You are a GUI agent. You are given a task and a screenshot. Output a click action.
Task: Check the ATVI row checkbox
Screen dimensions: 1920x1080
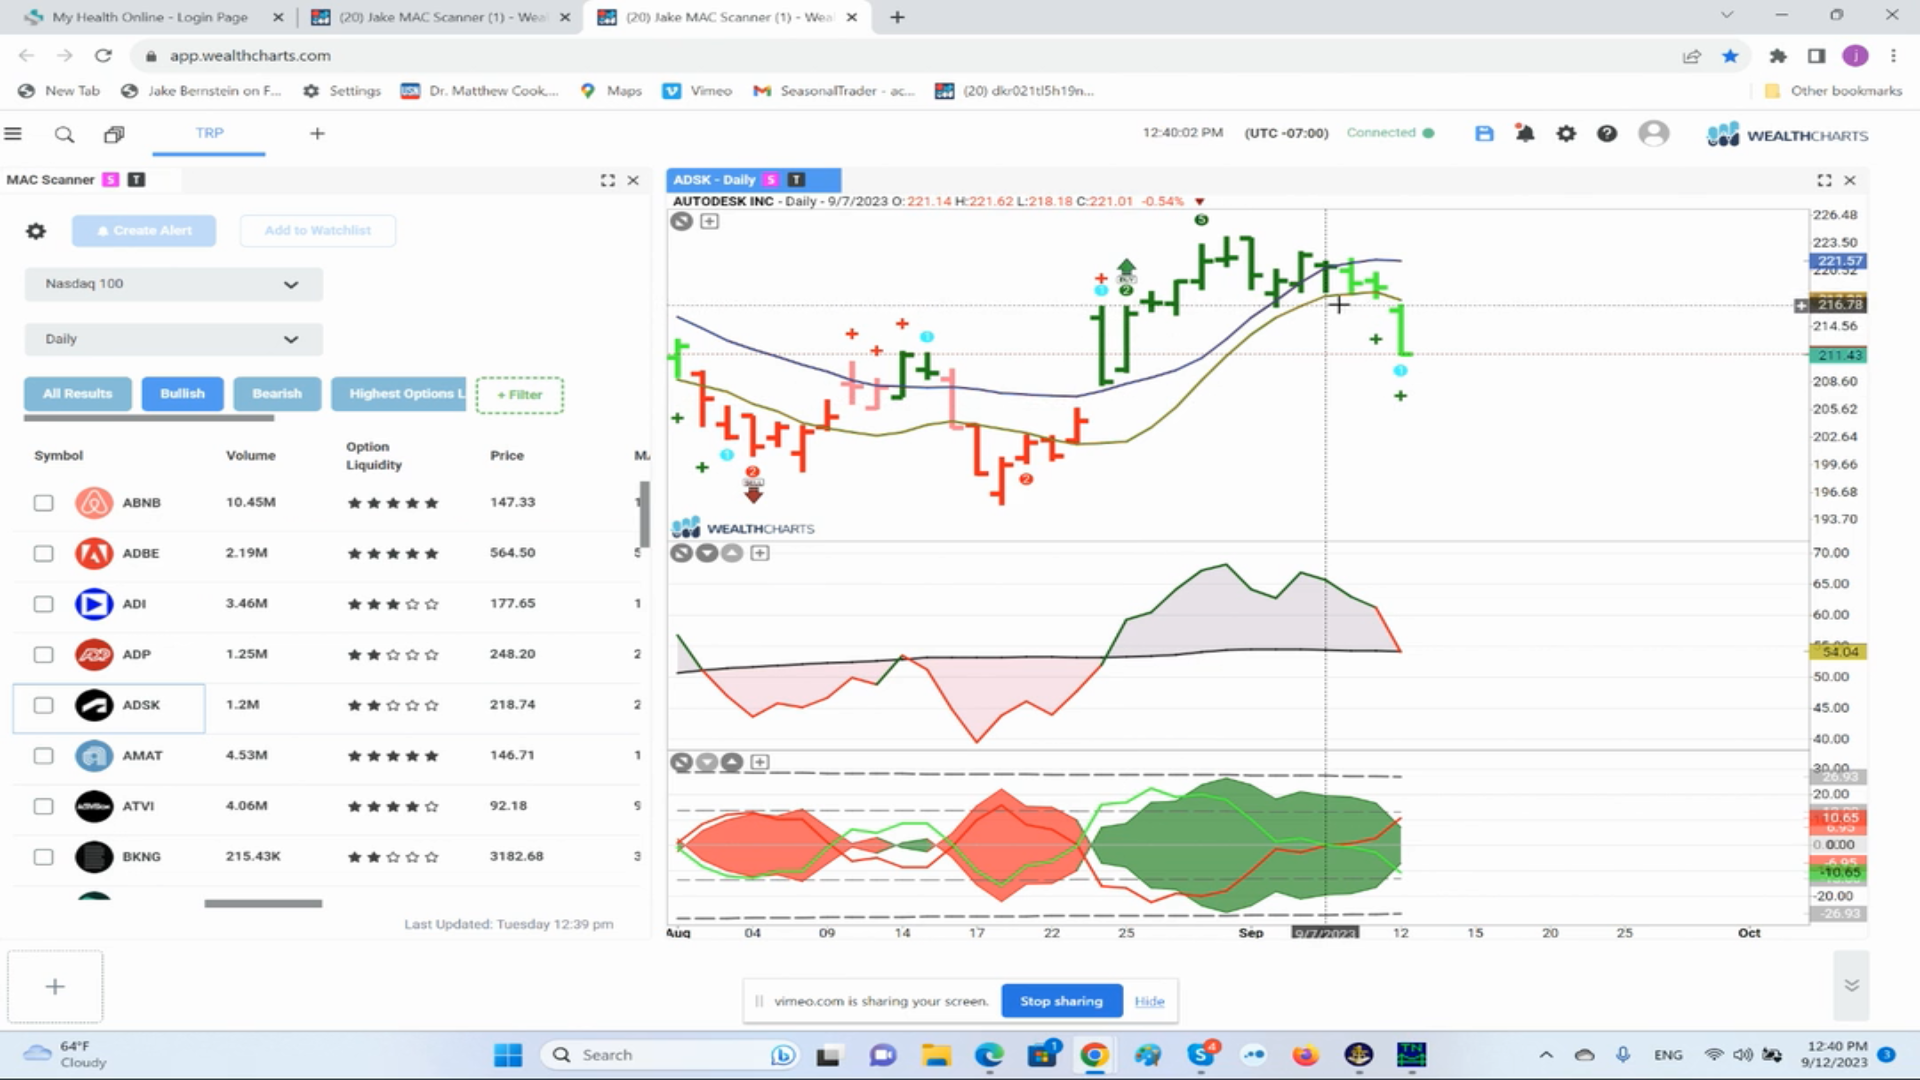43,806
